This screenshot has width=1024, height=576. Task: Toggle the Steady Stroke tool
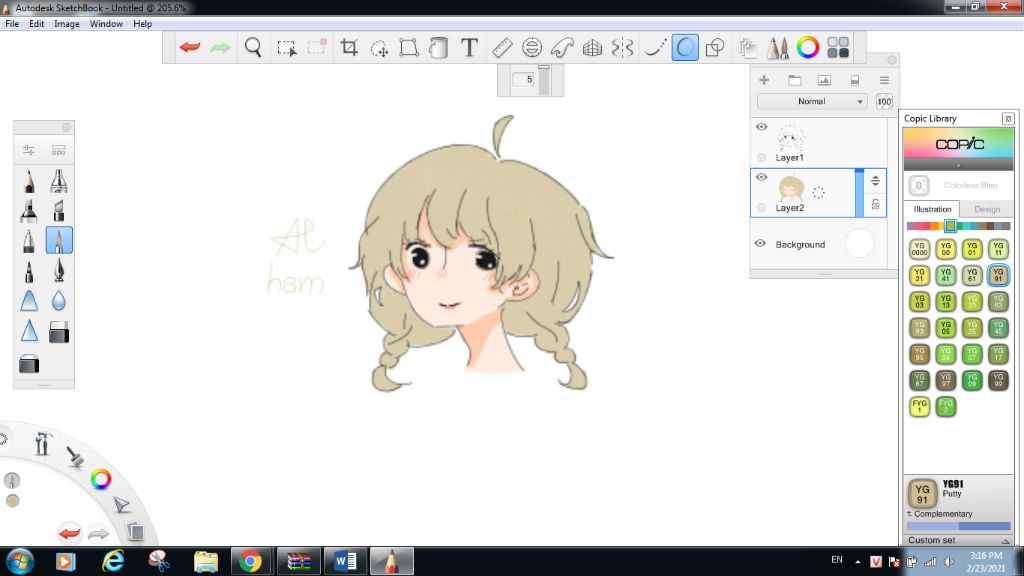point(654,48)
